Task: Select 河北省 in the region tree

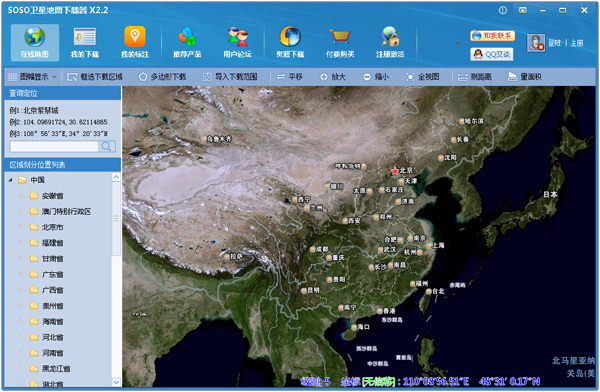Action: 52,337
